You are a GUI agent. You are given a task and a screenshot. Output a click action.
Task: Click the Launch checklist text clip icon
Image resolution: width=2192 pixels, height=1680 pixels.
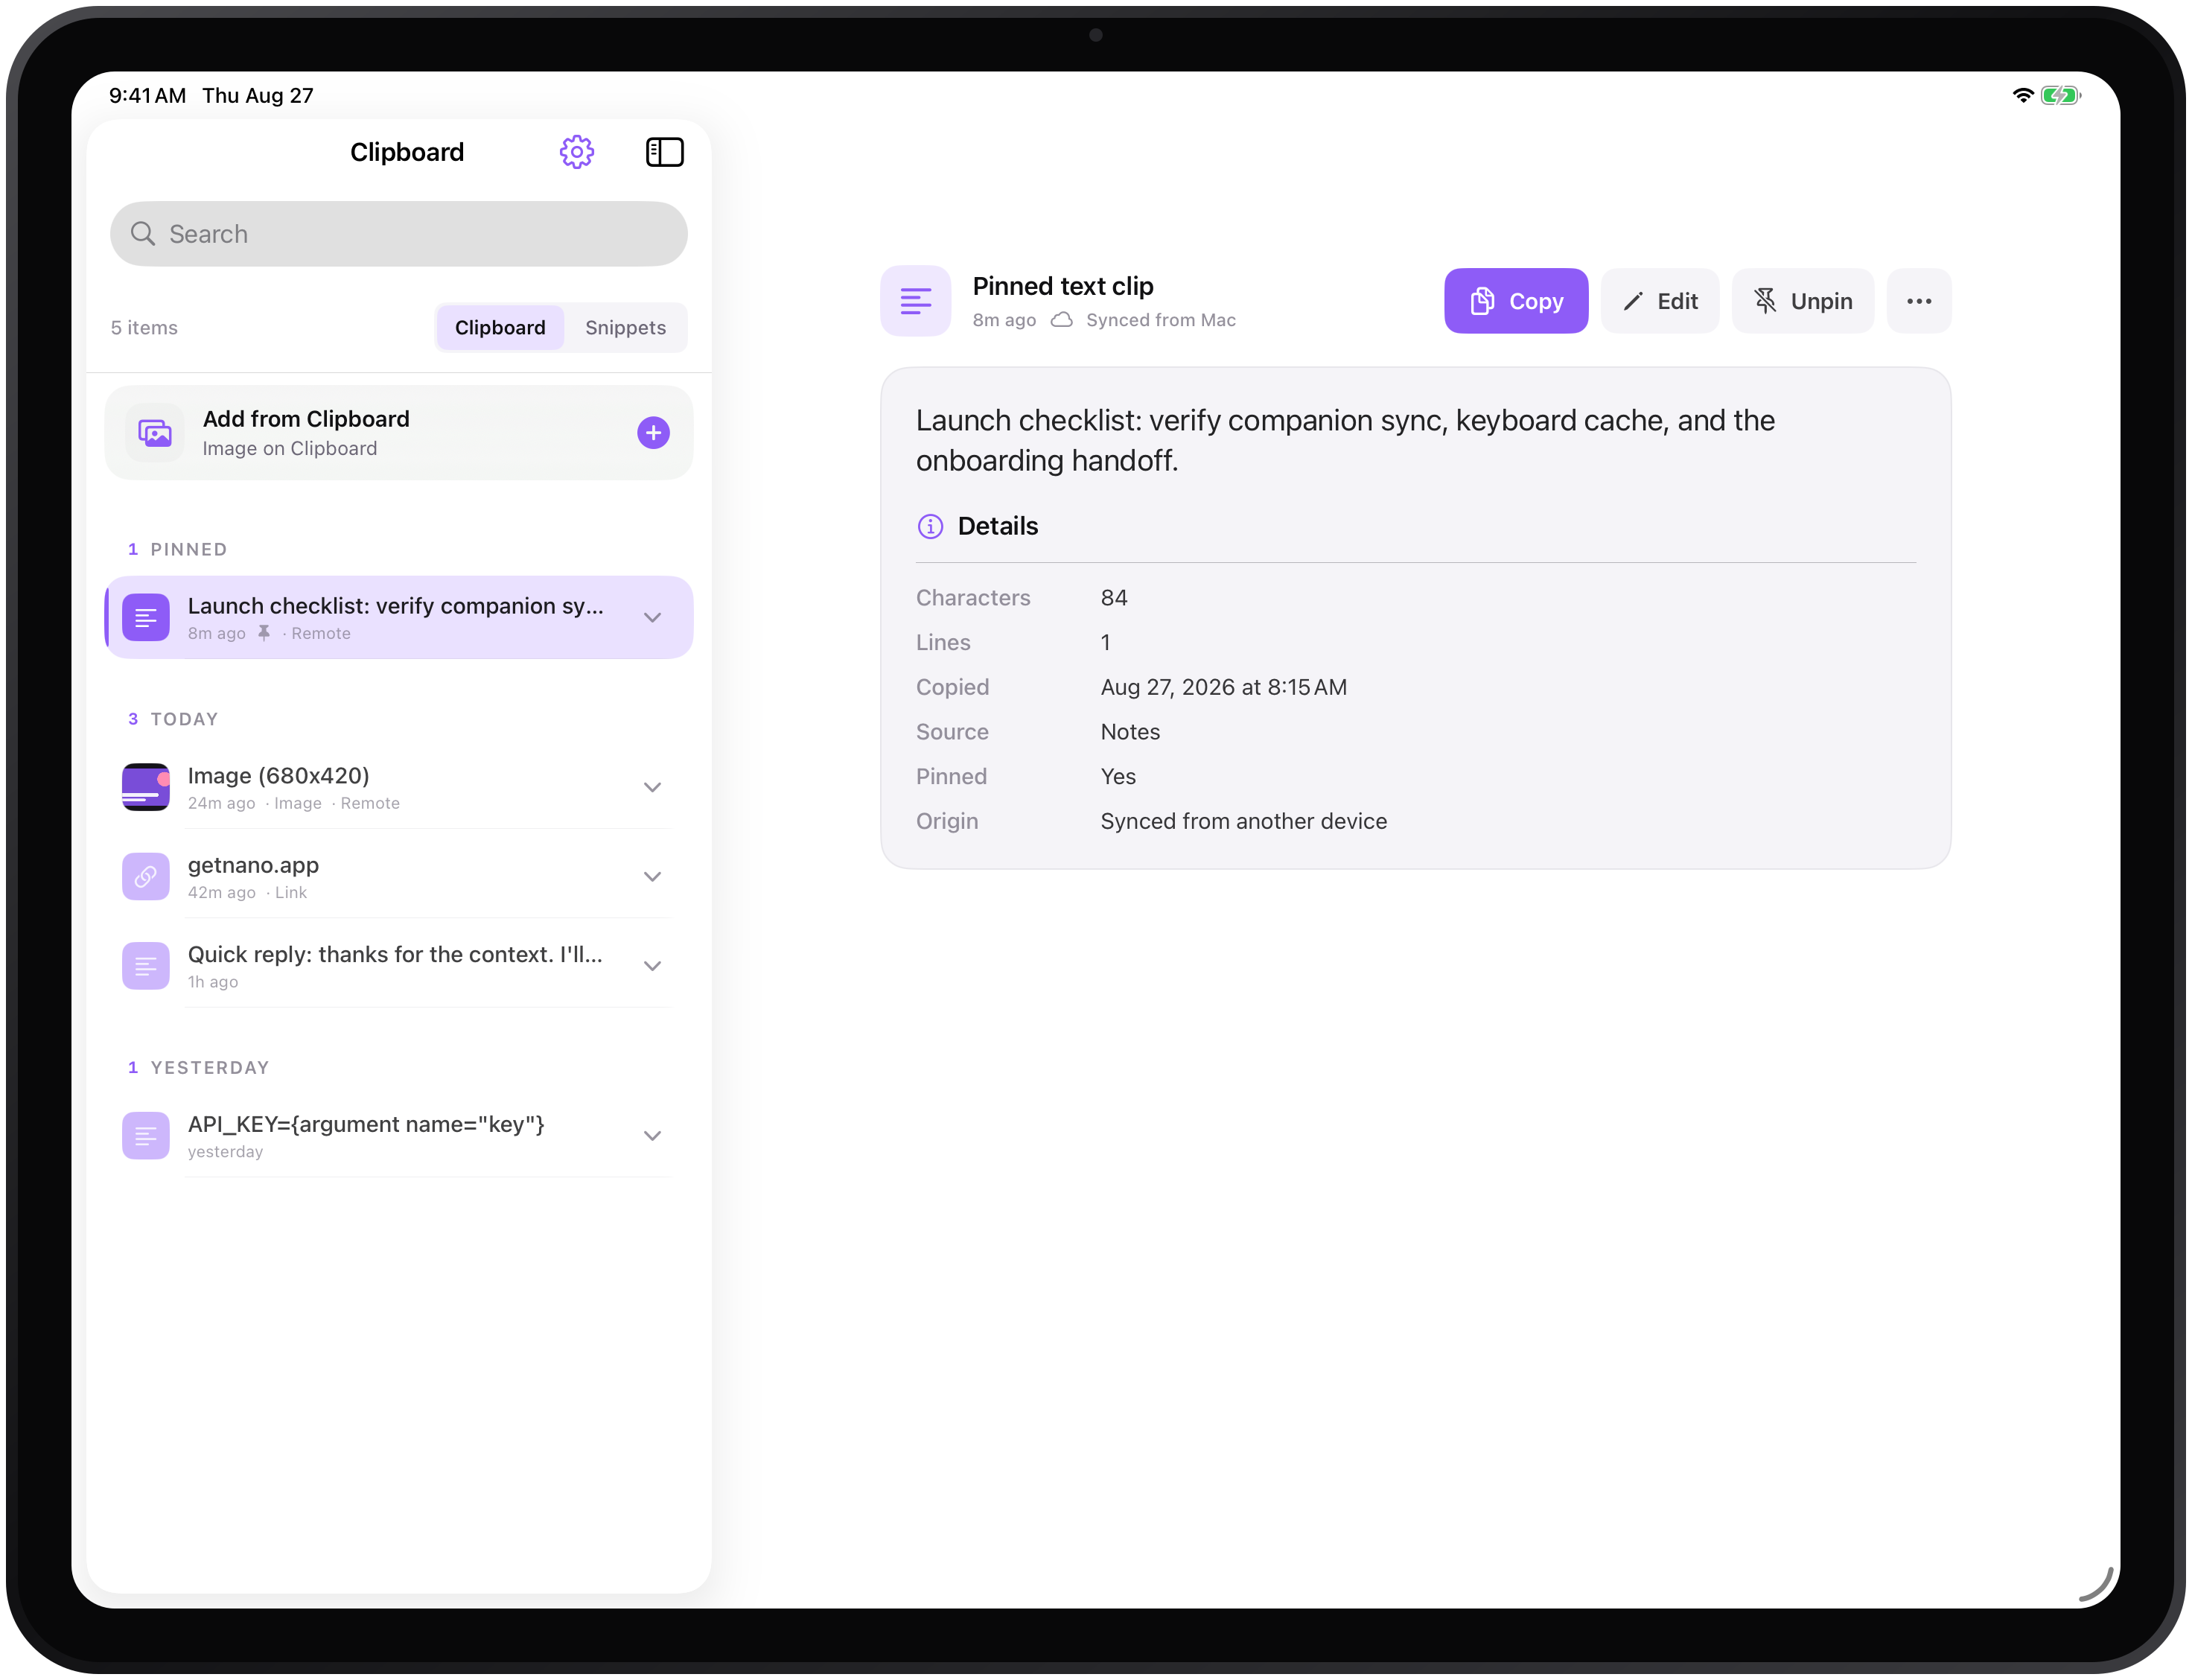146,617
